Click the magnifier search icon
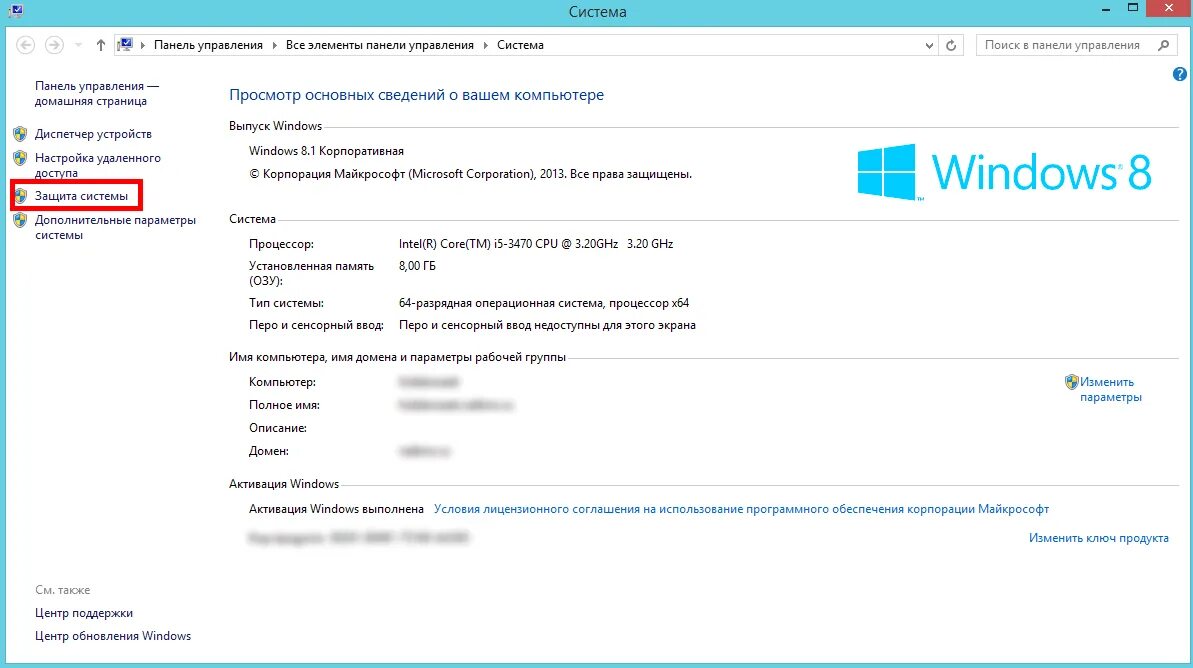The width and height of the screenshot is (1193, 668). tap(1163, 45)
